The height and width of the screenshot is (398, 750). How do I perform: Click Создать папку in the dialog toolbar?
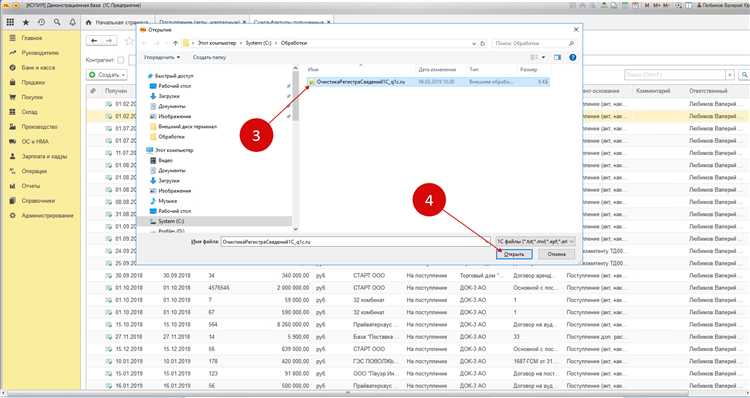210,57
